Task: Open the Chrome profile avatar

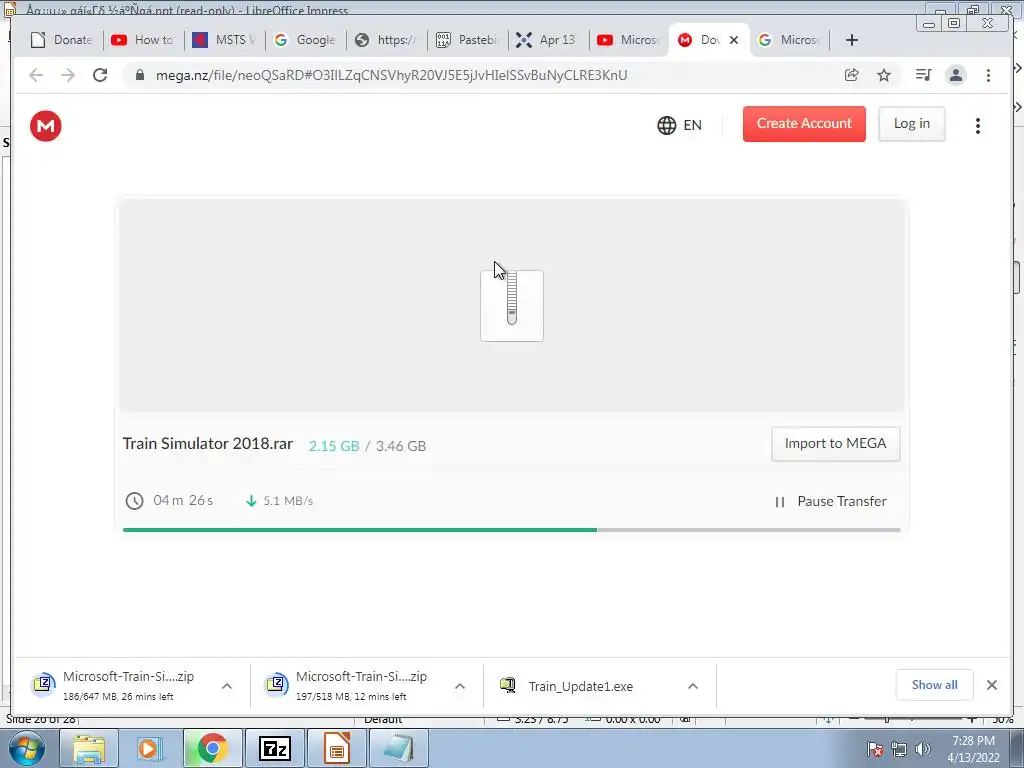Action: point(956,75)
